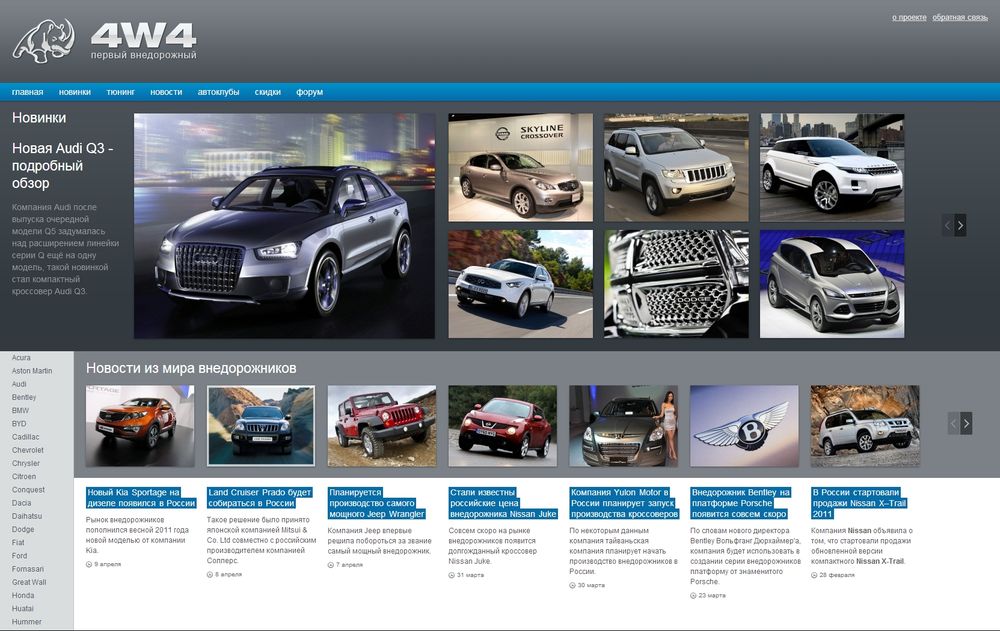Open the тюнинг menu item

pyautogui.click(x=121, y=92)
